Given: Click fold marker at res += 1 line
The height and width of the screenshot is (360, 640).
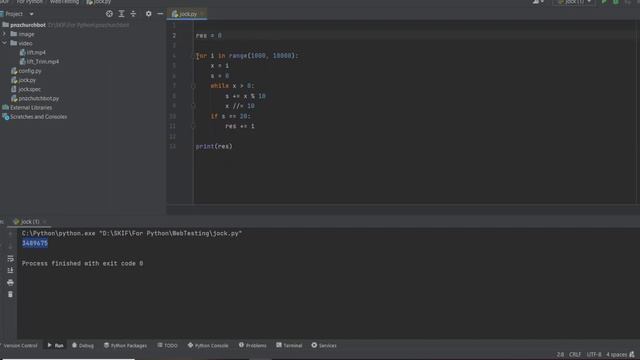Looking at the screenshot, I should [193, 126].
